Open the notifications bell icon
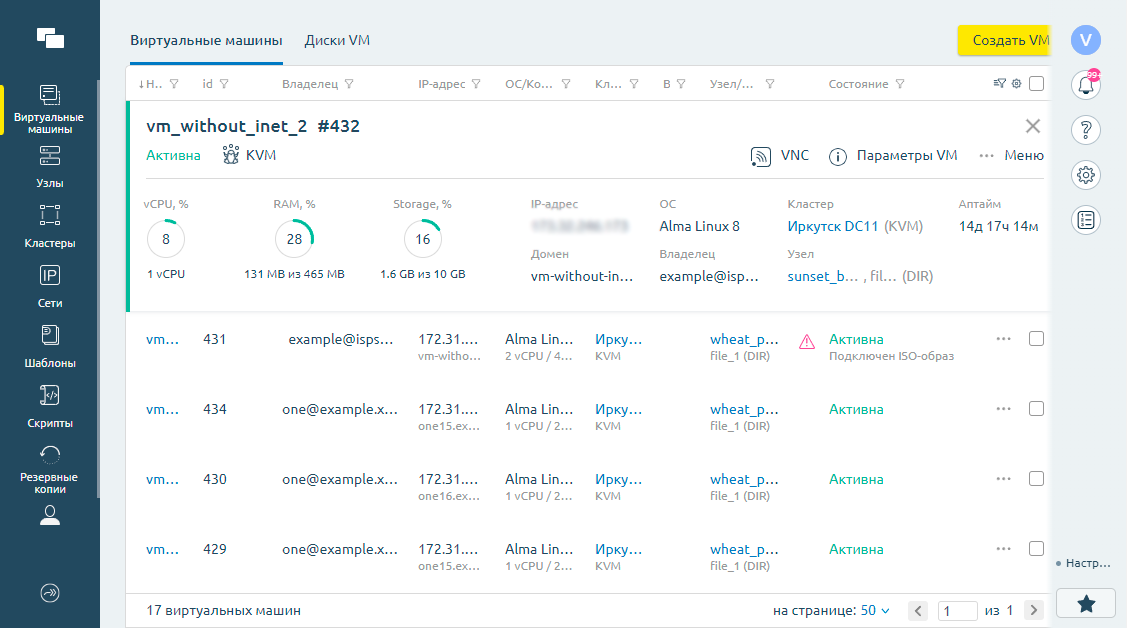 [1085, 85]
